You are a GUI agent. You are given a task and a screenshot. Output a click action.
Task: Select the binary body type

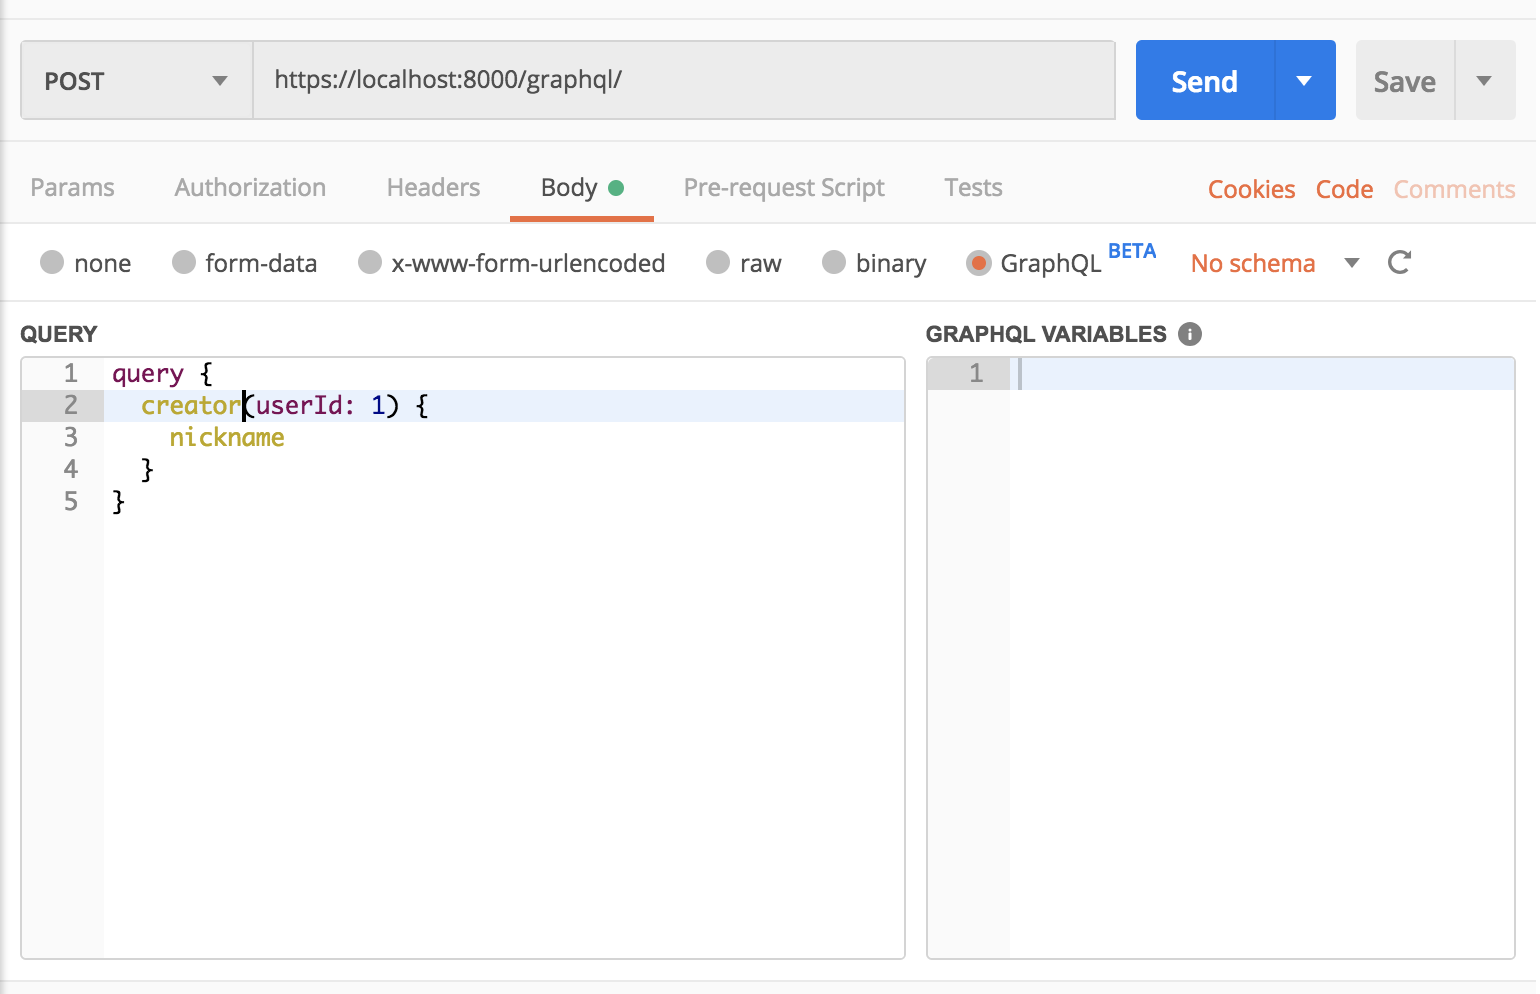point(834,262)
